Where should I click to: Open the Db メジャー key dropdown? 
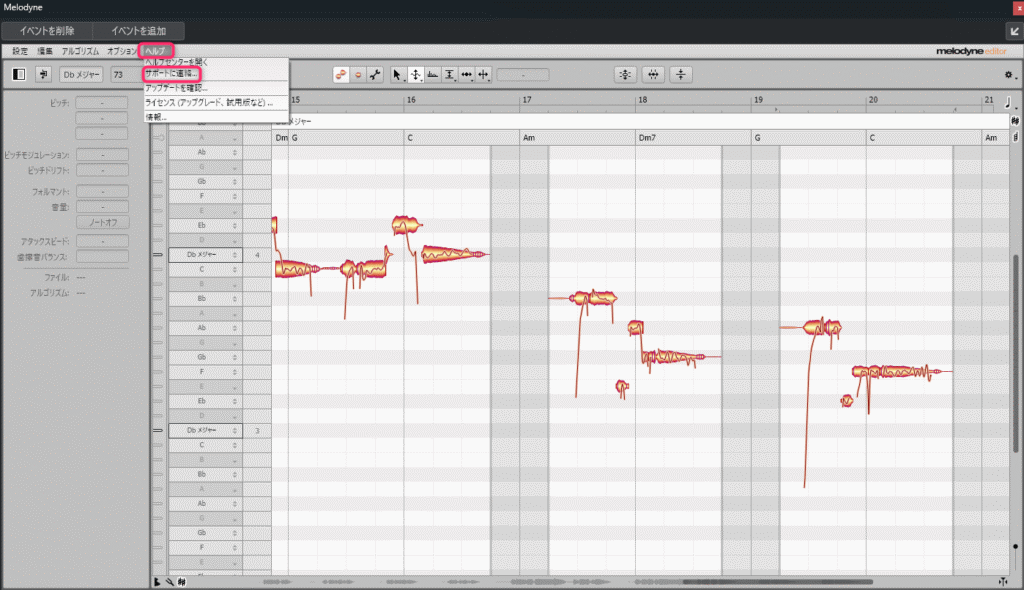[x=82, y=74]
